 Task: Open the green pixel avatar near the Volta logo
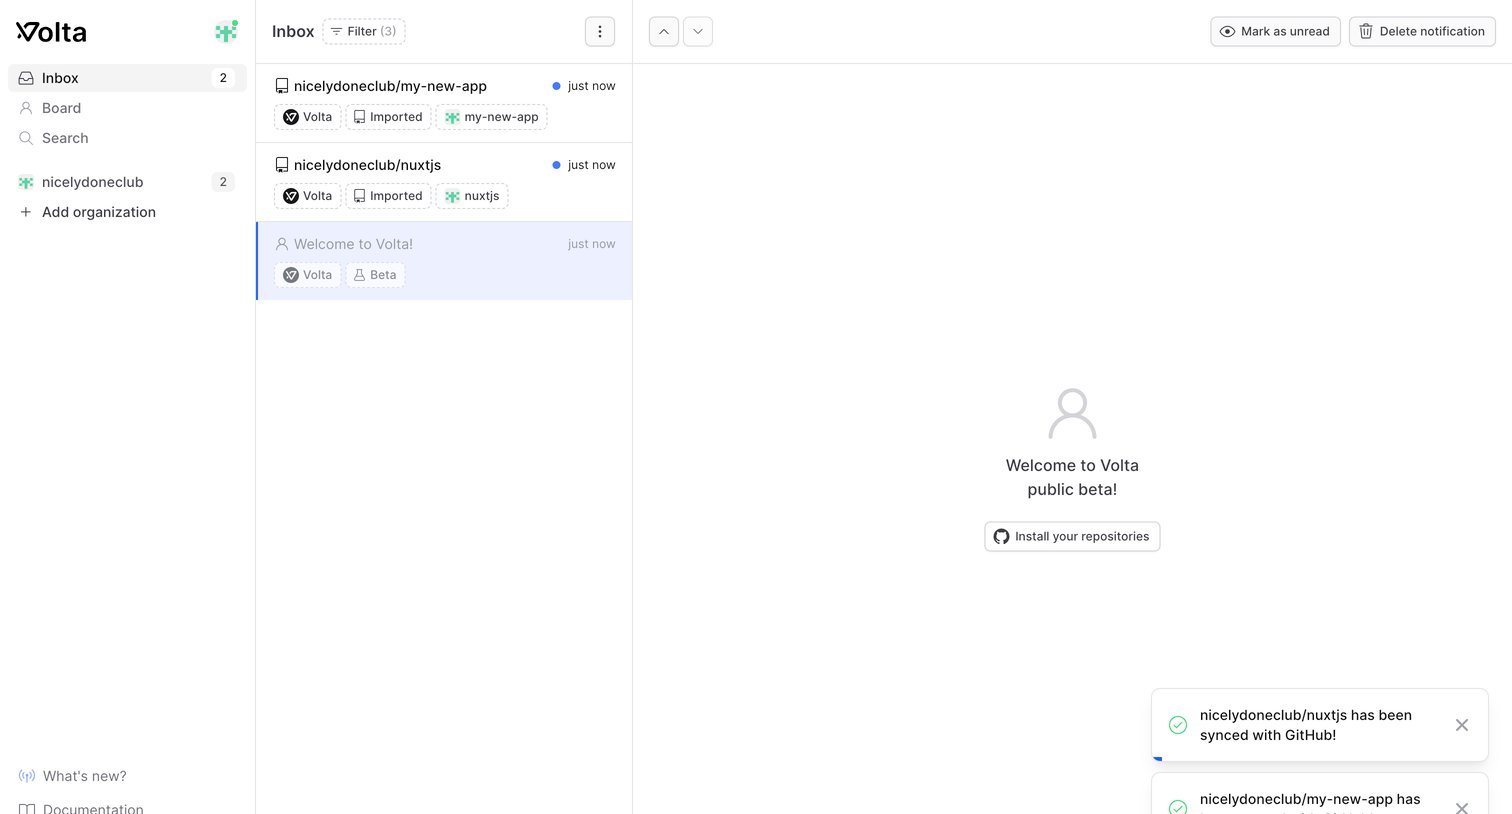click(227, 32)
